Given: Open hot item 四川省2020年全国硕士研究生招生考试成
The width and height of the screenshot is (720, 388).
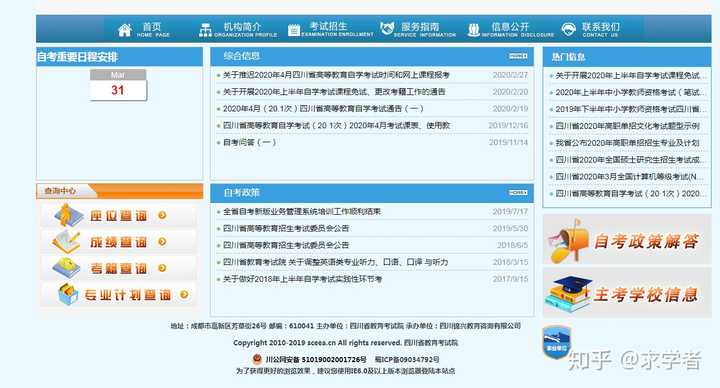Looking at the screenshot, I should click(630, 160).
